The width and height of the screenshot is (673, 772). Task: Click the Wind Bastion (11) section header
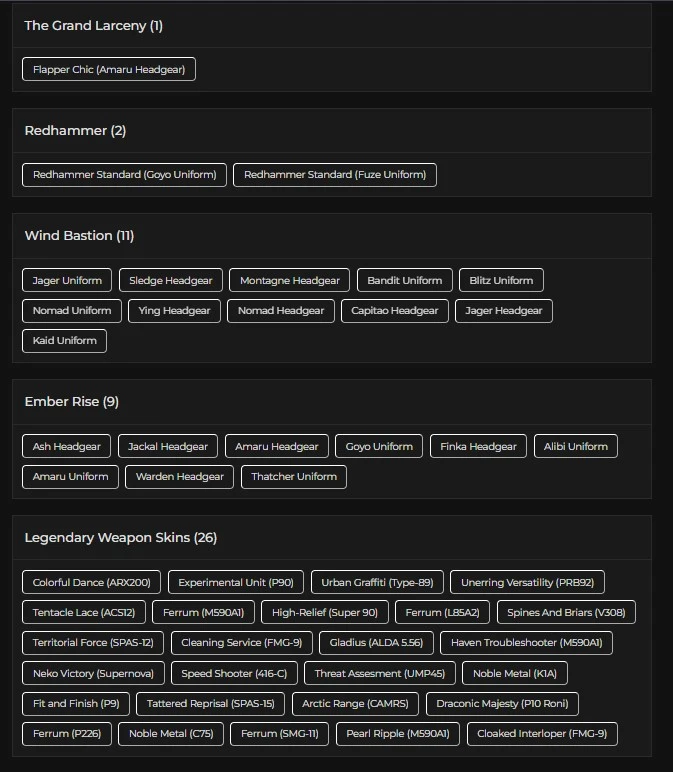(x=80, y=235)
